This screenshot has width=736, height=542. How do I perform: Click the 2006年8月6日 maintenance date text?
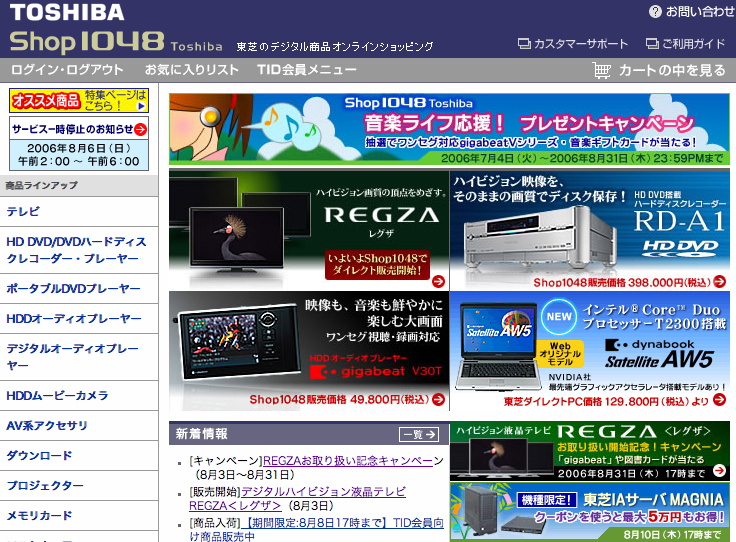(x=78, y=148)
